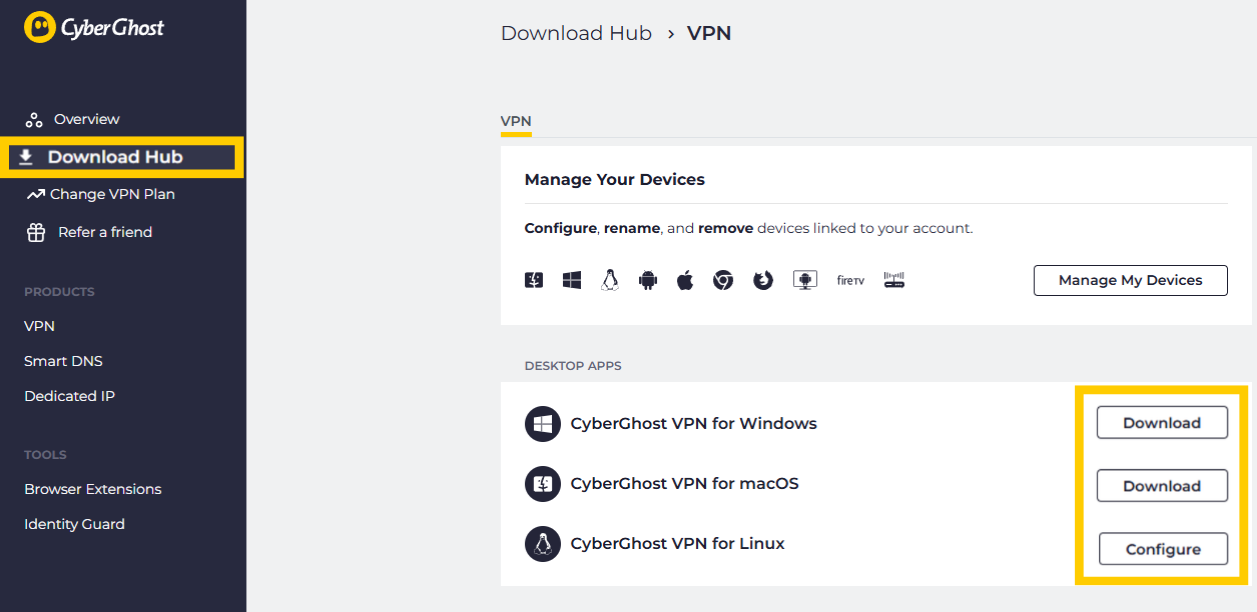
Task: Click the Linux penguin device icon
Action: 610,280
